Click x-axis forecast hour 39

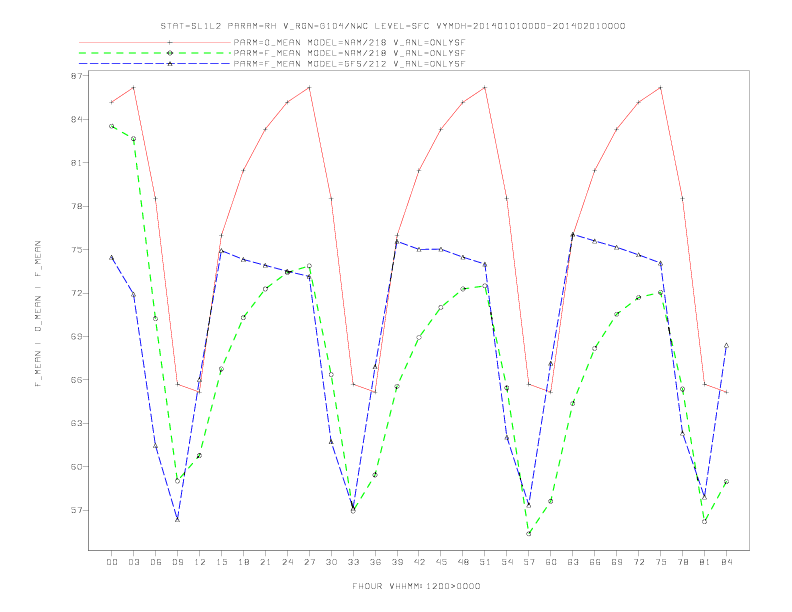point(397,562)
